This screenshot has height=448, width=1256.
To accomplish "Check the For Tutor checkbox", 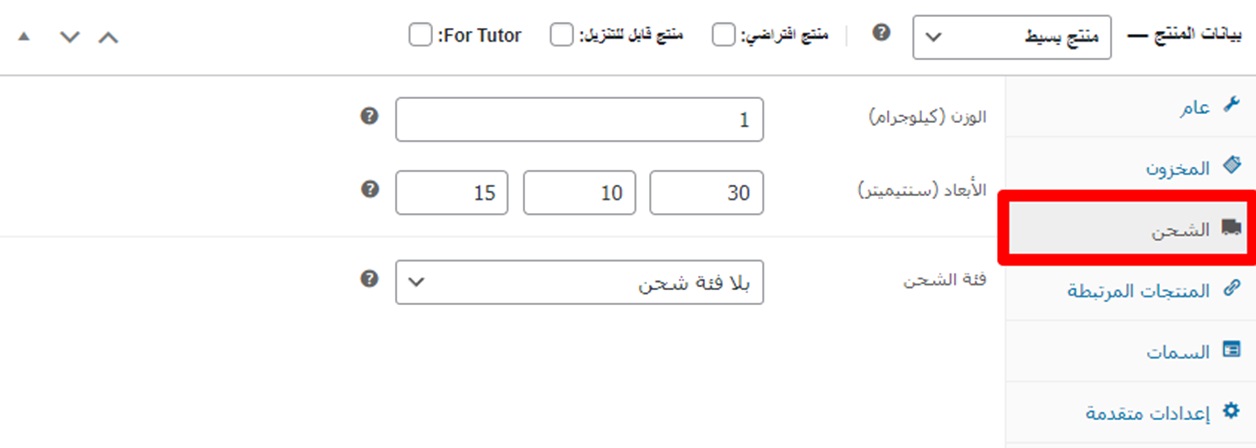I will click(420, 36).
